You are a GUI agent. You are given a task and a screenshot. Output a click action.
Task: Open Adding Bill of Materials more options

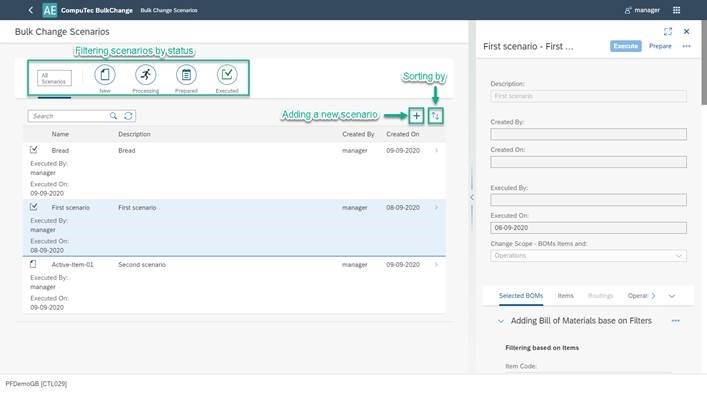pos(675,321)
